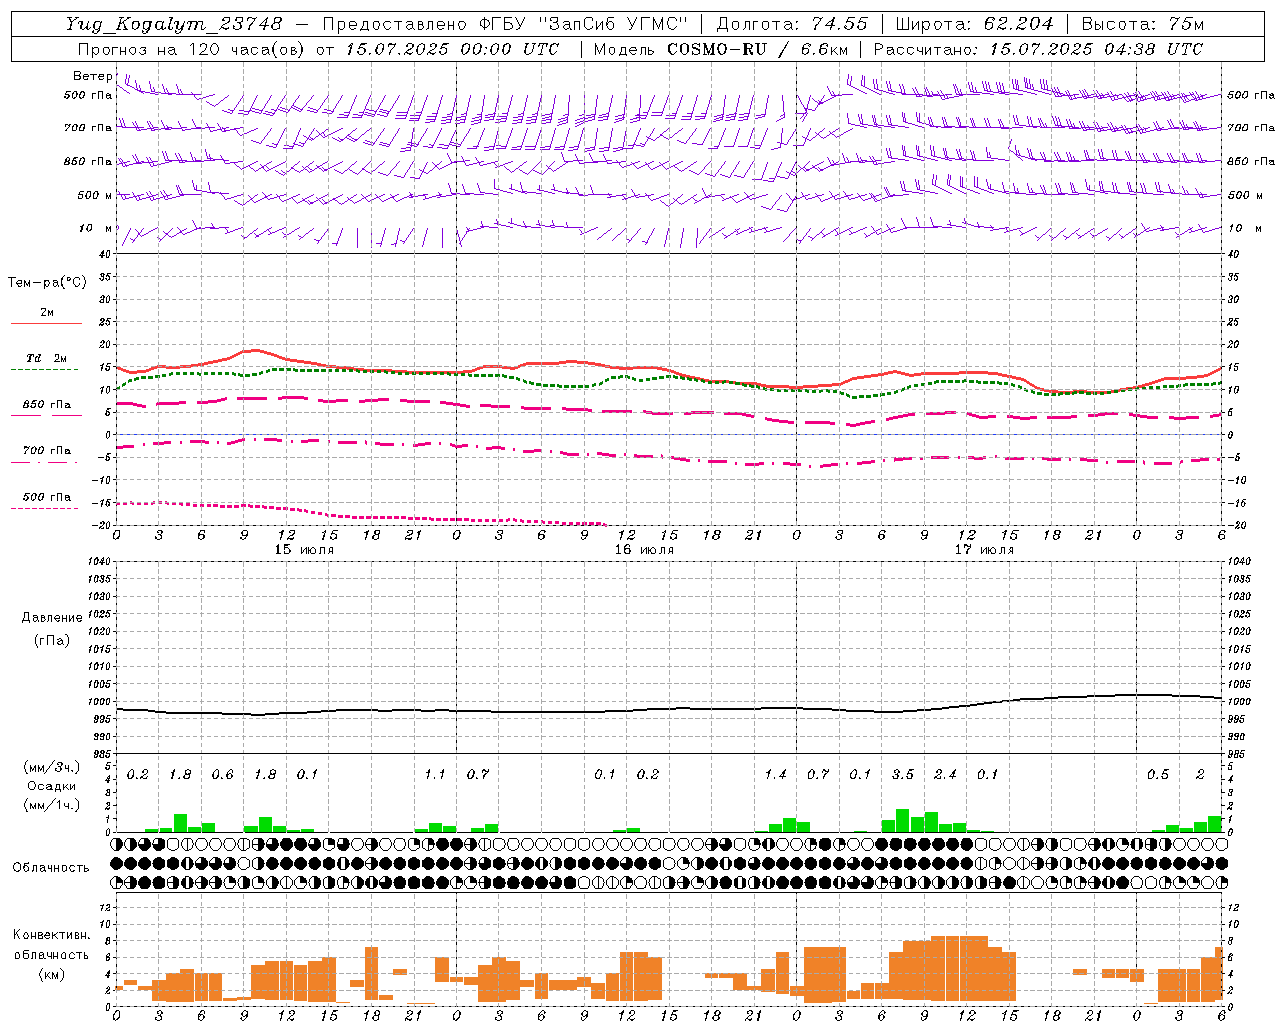
Task: Click the '17 июля' date label
Action: [984, 550]
